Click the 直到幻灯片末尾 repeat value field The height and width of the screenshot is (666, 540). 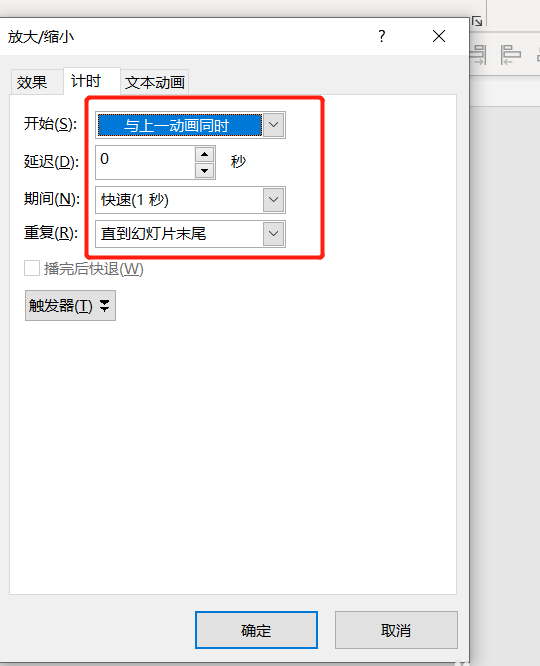tap(179, 234)
